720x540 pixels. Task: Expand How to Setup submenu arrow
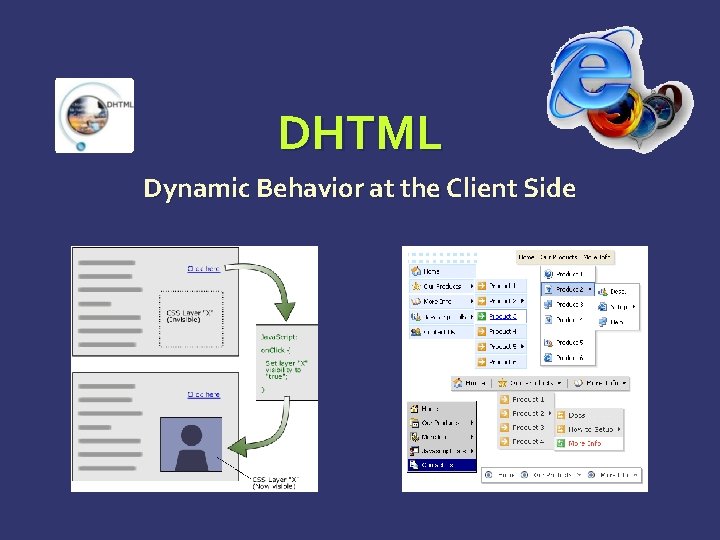[619, 429]
